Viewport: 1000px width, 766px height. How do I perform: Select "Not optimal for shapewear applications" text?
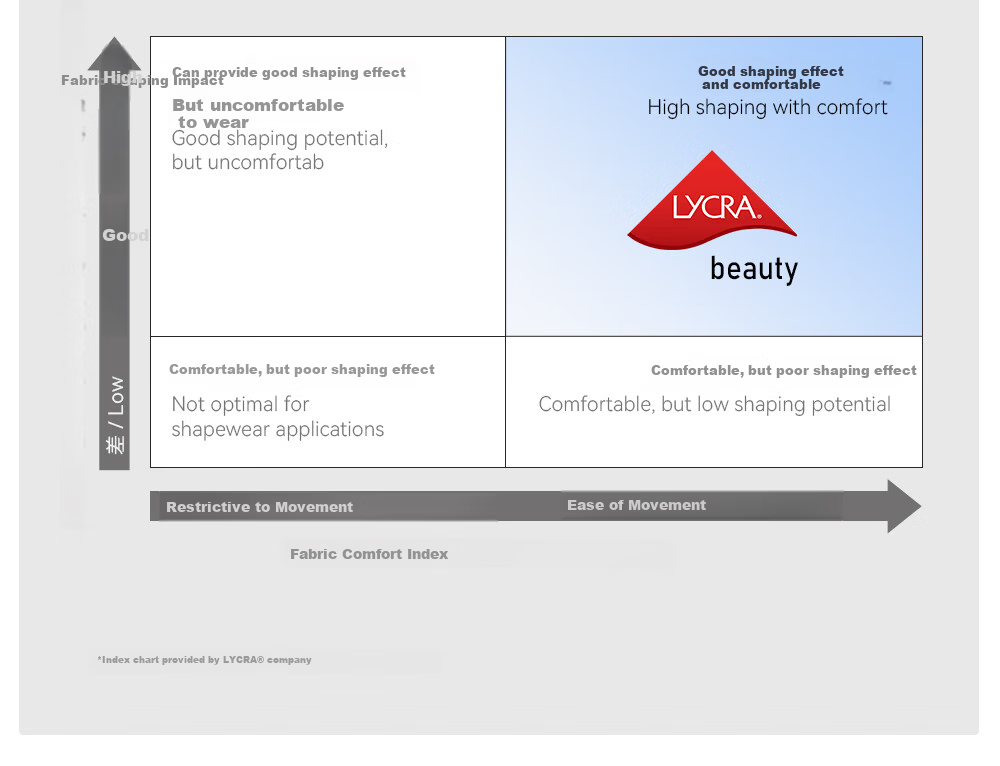pyautogui.click(x=277, y=416)
